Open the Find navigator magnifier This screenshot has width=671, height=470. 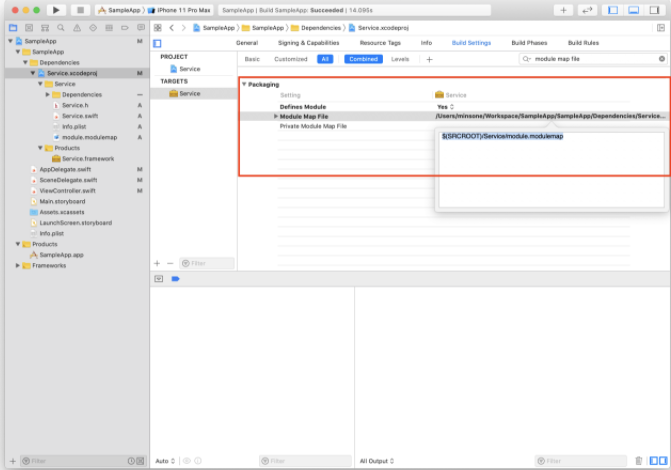61,28
